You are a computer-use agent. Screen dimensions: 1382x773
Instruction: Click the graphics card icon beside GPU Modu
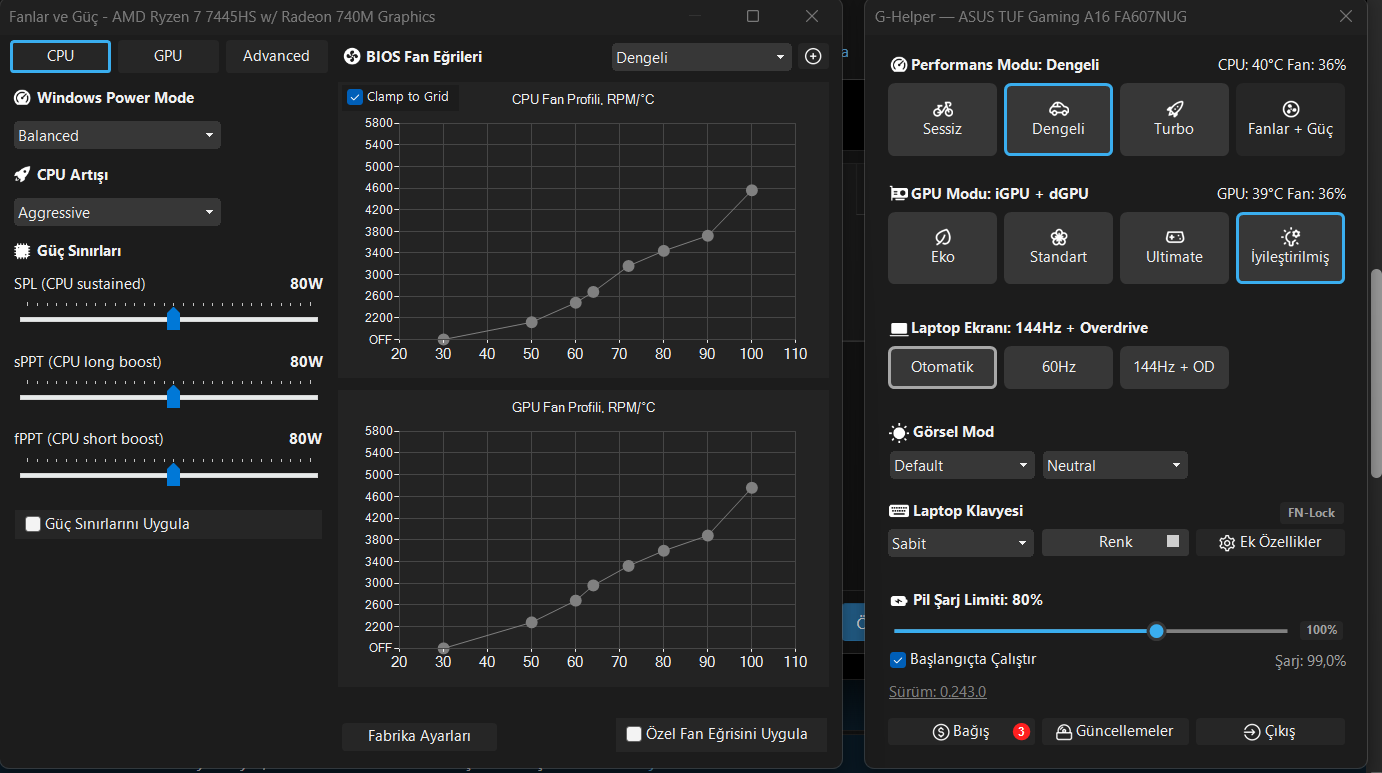tap(899, 194)
